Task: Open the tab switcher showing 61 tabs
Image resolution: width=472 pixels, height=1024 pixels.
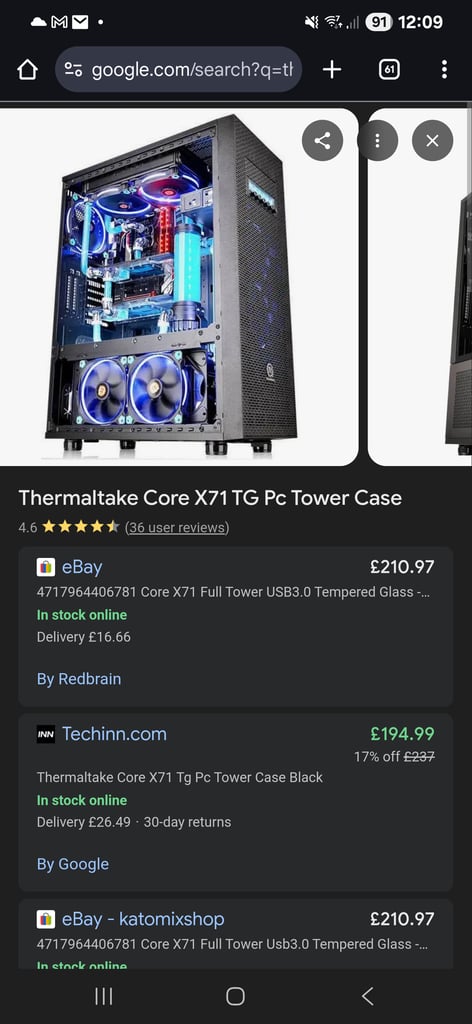Action: coord(389,69)
